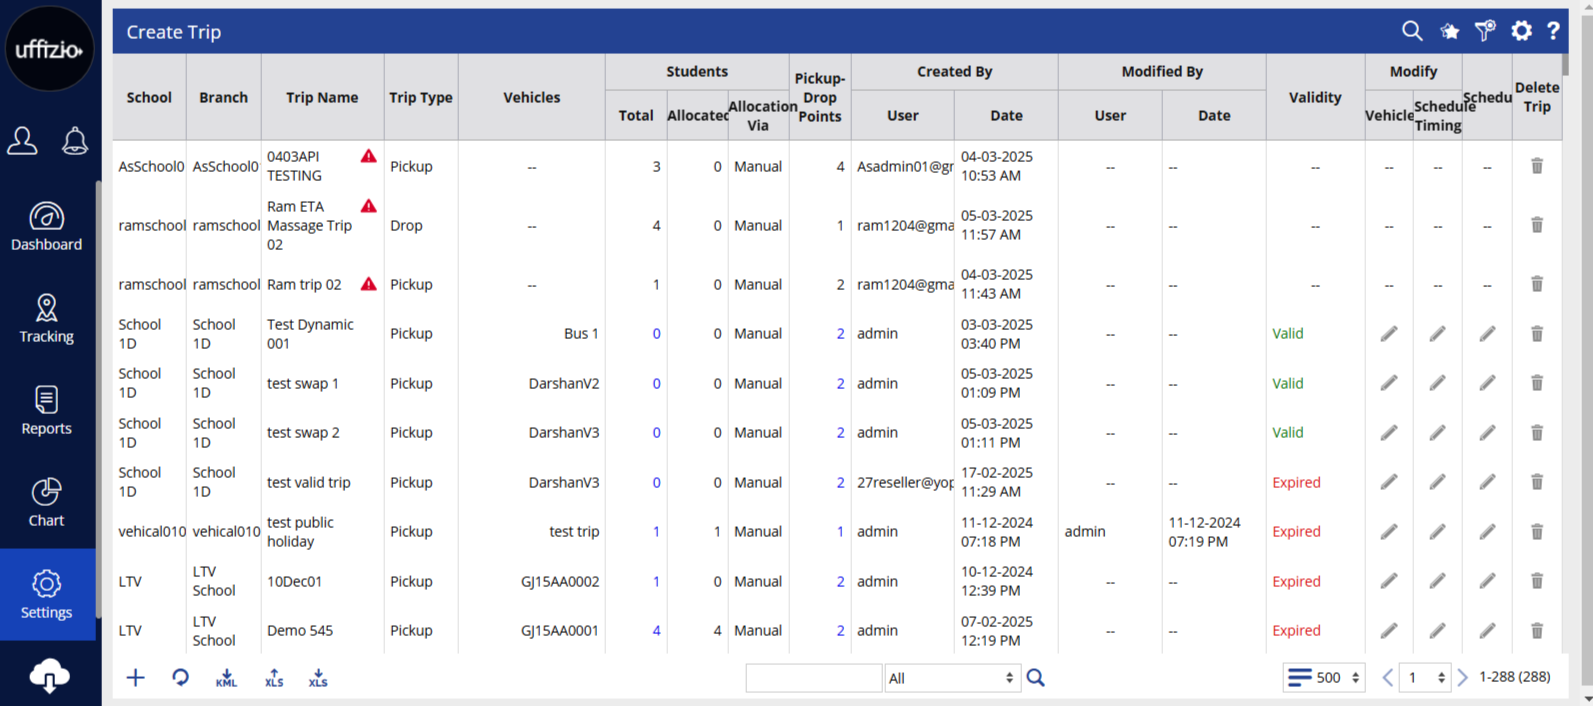Edit schedule timing for test swap 2
Image resolution: width=1593 pixels, height=706 pixels.
[x=1437, y=433]
